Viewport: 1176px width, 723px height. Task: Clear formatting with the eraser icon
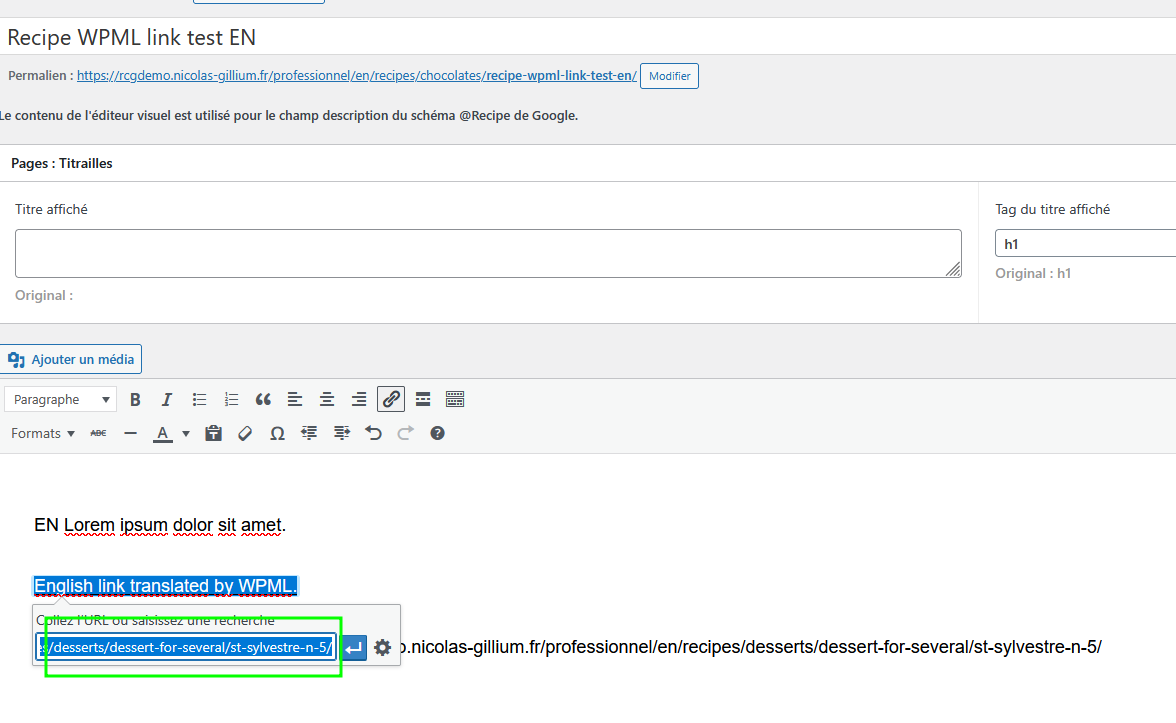pos(244,434)
